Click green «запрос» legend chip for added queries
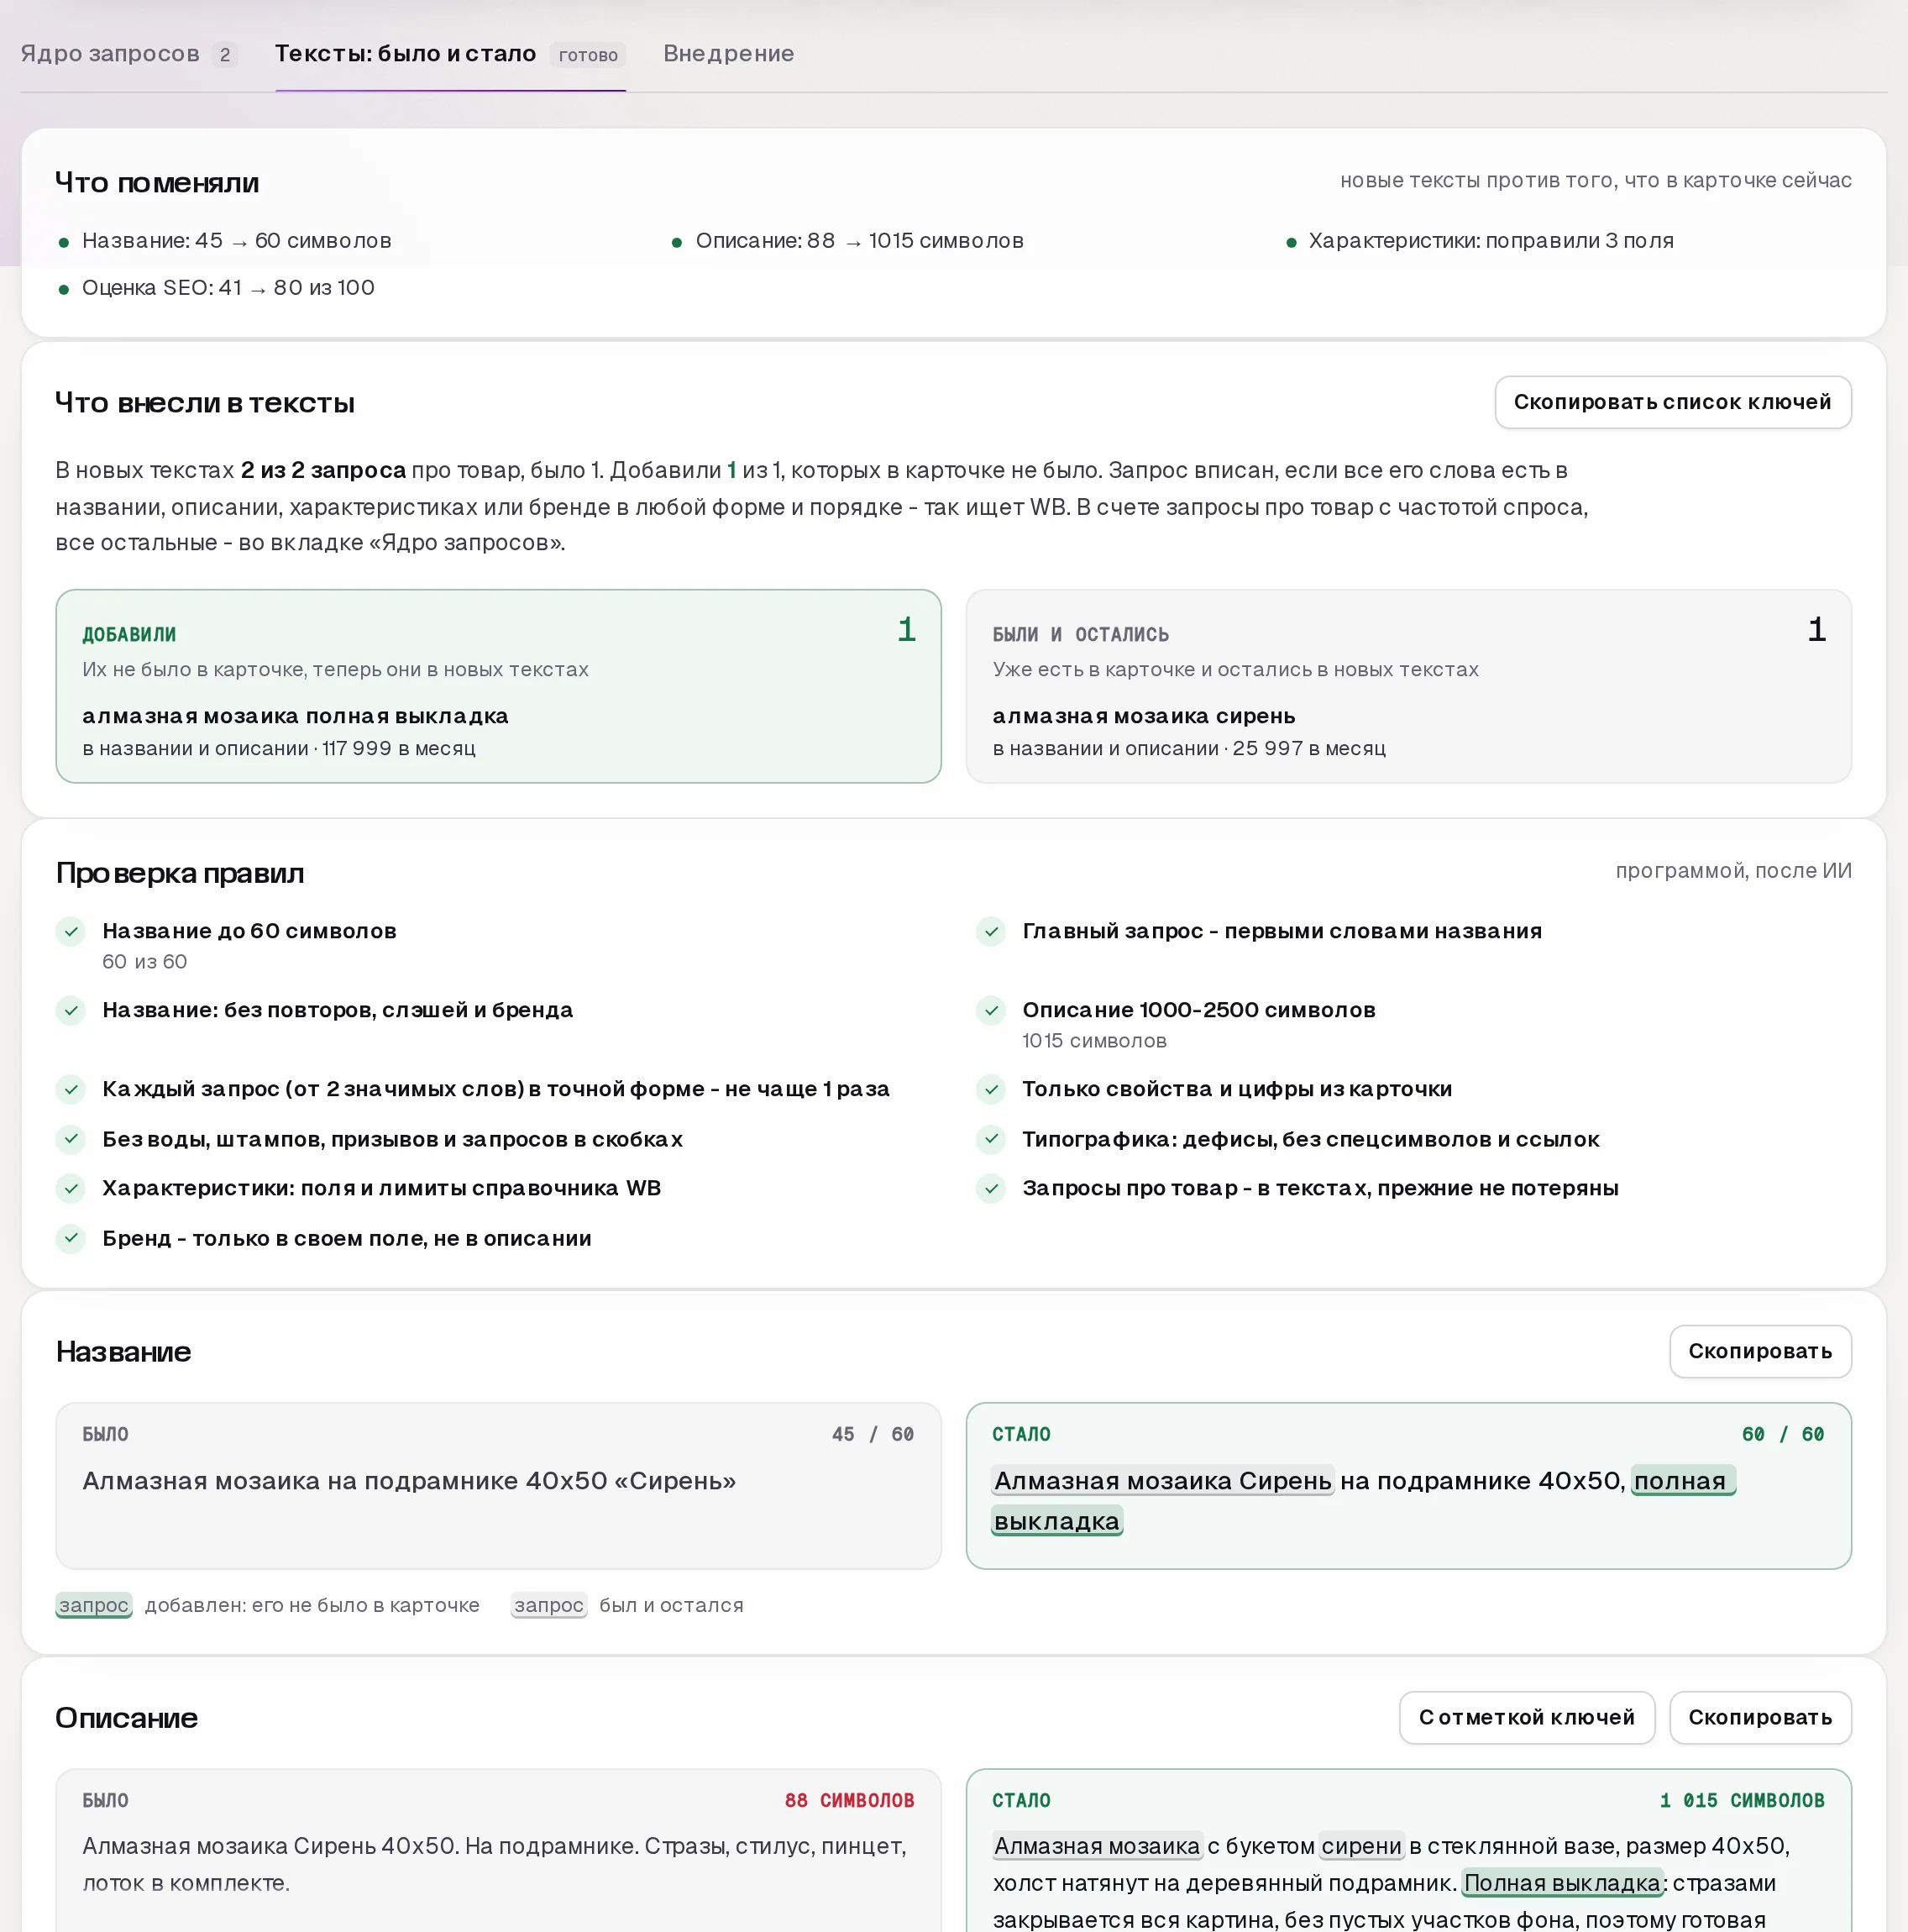The height and width of the screenshot is (1932, 1908). pyautogui.click(x=94, y=1605)
